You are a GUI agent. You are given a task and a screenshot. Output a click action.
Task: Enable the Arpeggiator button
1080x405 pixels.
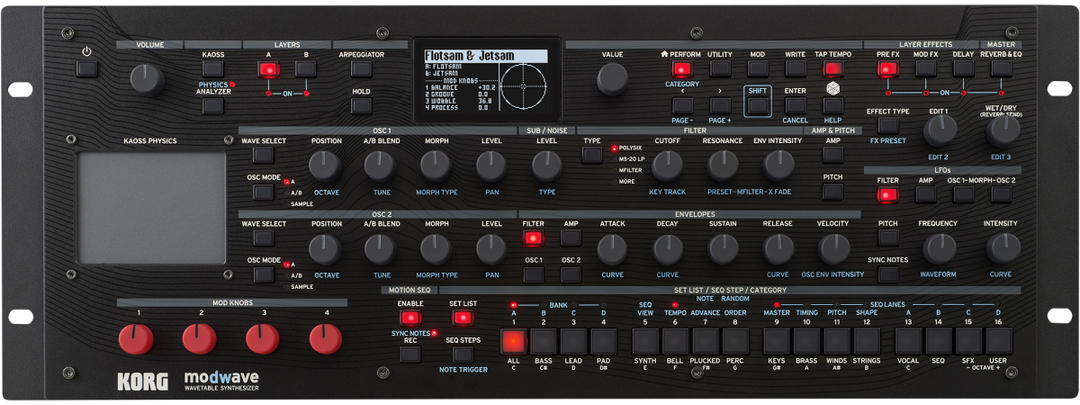tap(361, 68)
